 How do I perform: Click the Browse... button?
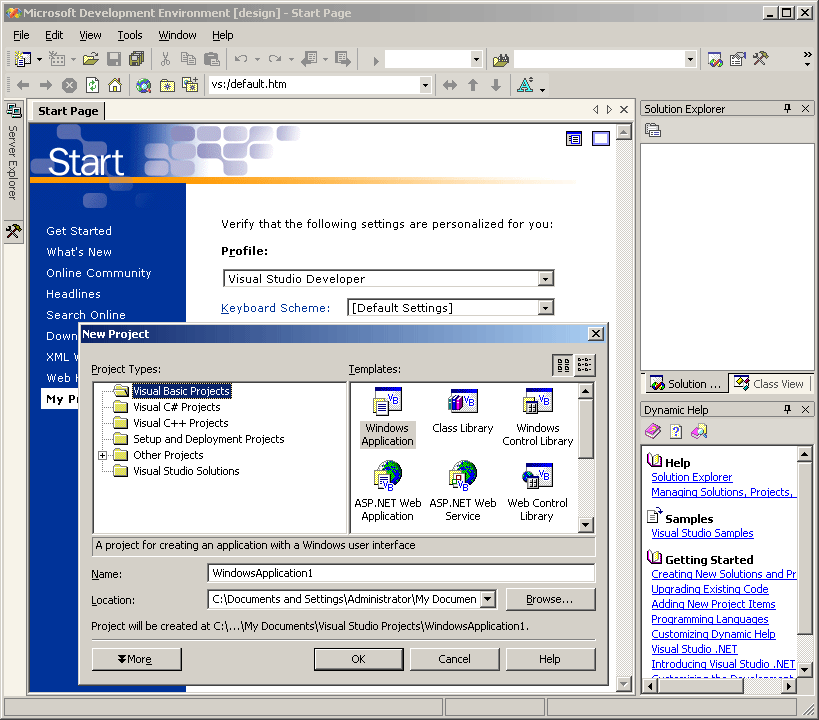coord(550,599)
